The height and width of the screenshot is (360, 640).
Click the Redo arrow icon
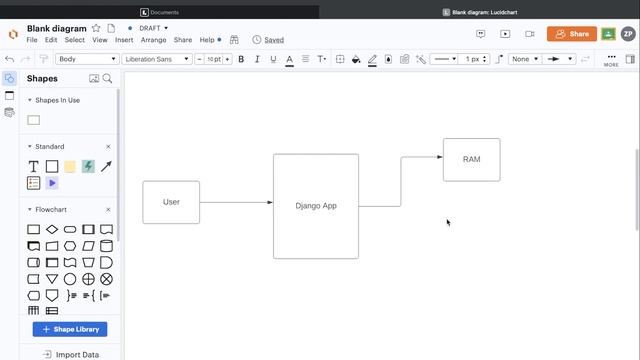[26, 59]
